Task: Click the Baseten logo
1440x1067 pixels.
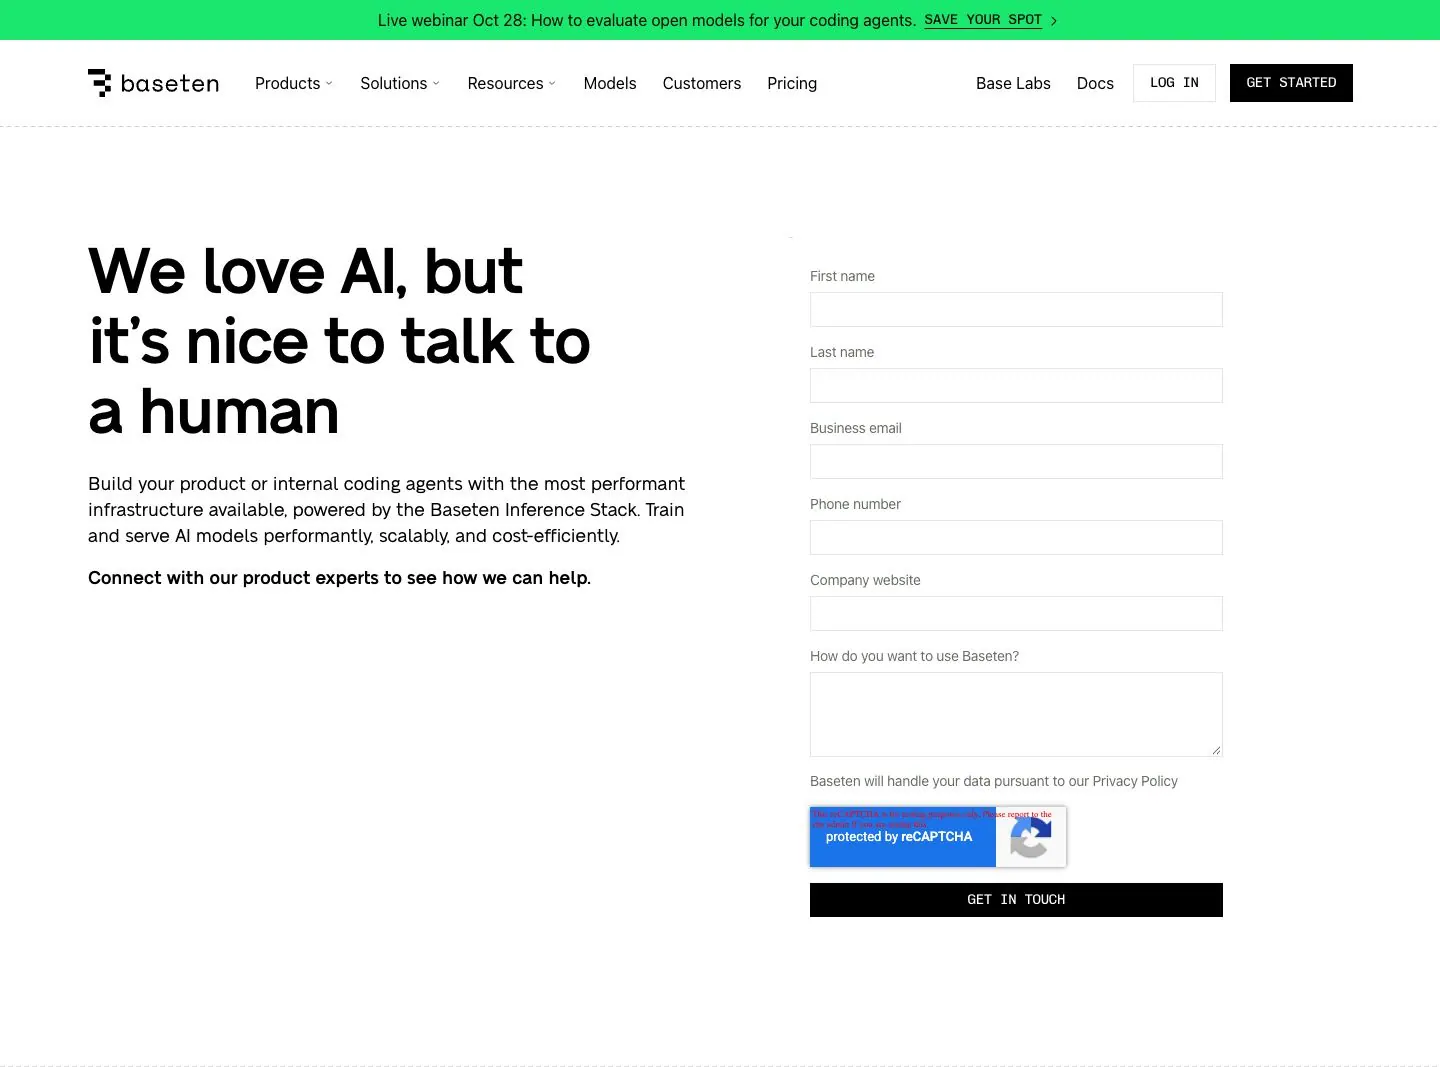Action: [153, 83]
